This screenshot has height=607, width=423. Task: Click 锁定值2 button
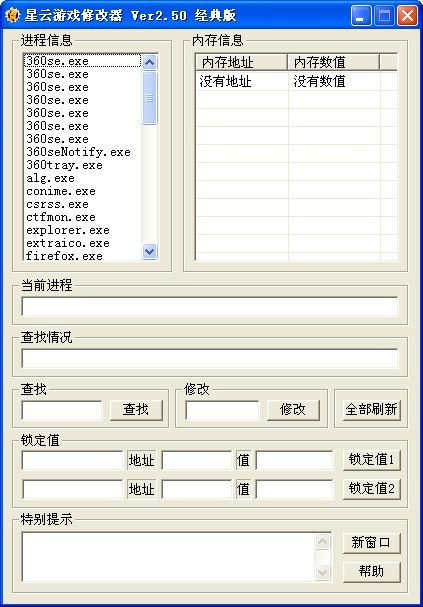pos(371,489)
